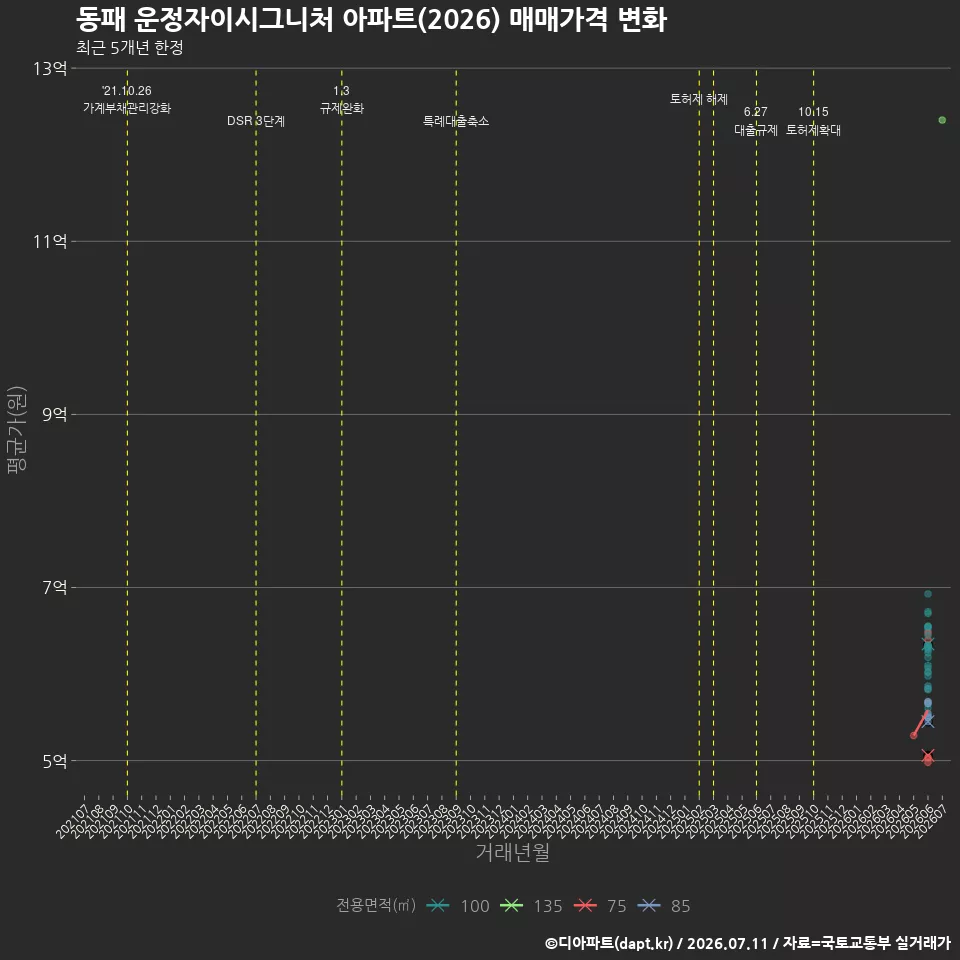Click the 6.27 annotation date

[x=756, y=111]
